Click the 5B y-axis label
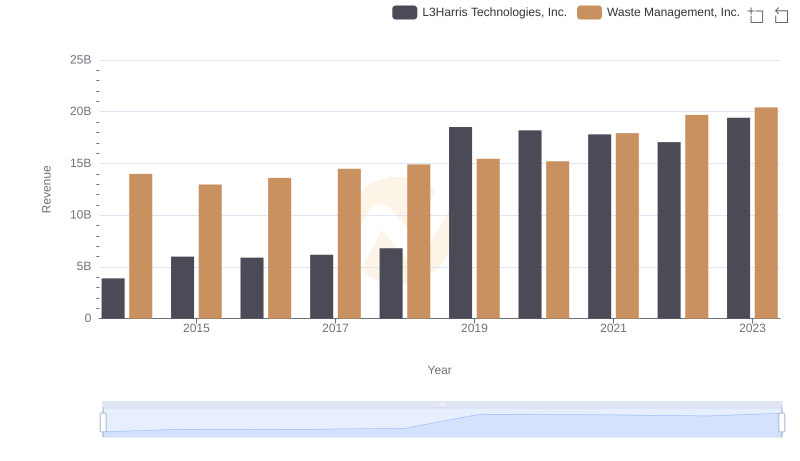Screen dimensions: 800x461 84,266
